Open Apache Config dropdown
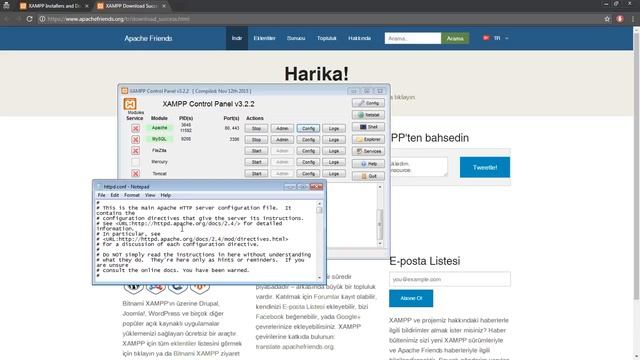The image size is (640, 360). (308, 128)
